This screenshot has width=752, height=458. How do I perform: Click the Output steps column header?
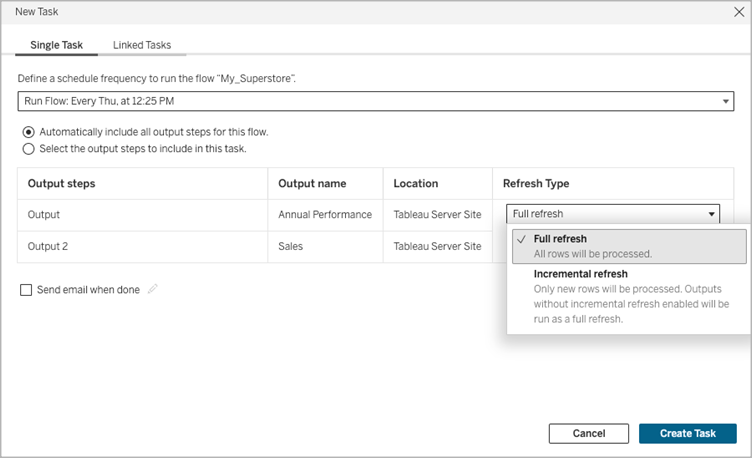click(61, 183)
